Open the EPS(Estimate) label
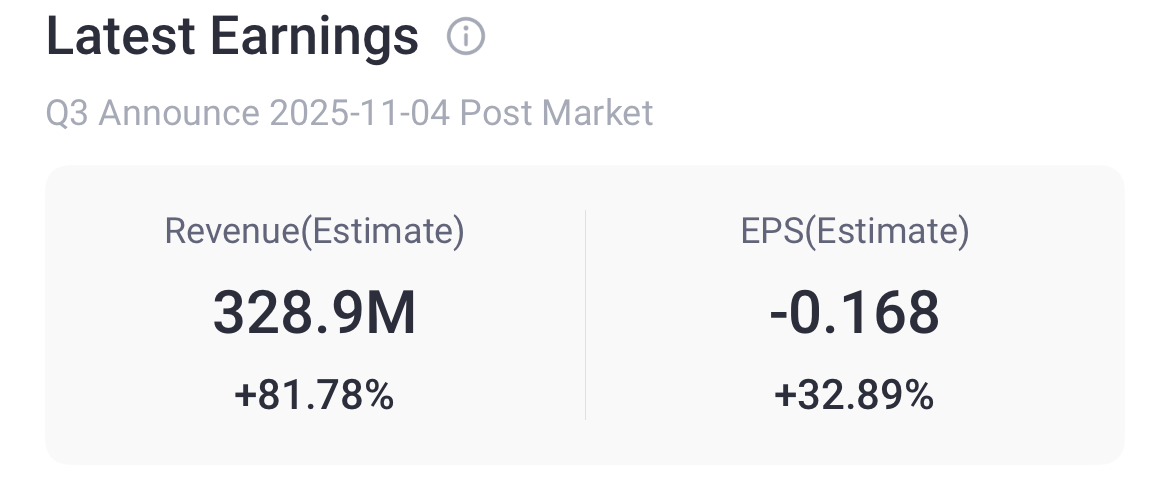Viewport: 1170px width, 481px height. 854,232
